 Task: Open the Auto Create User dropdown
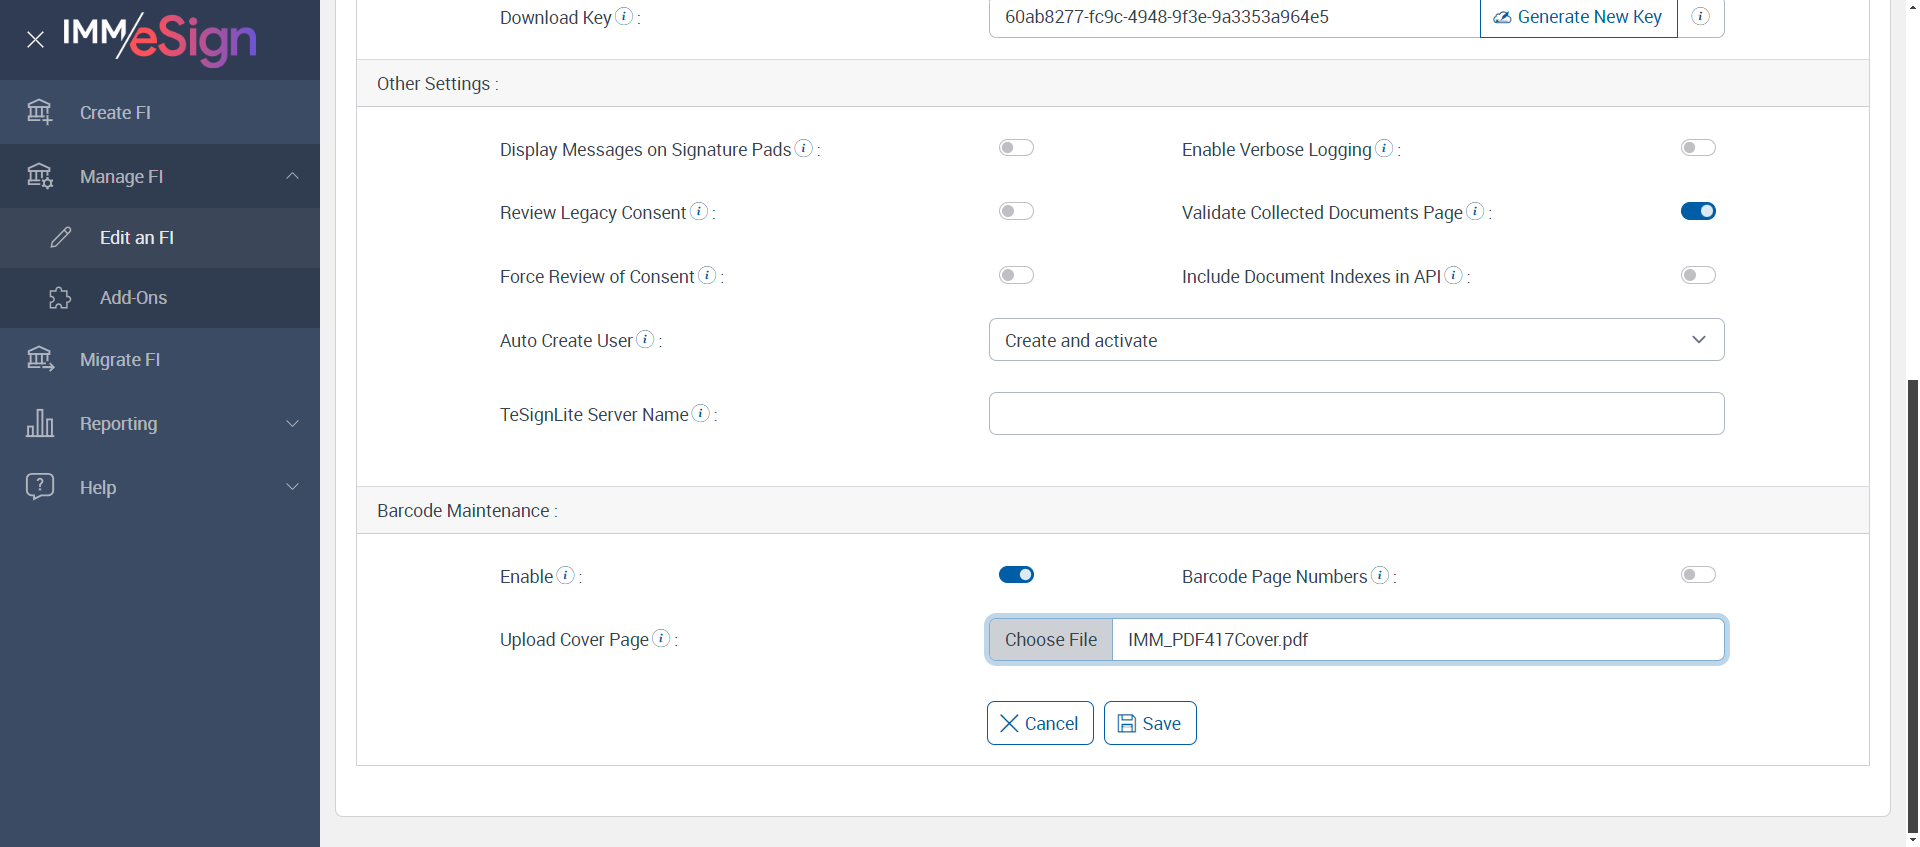coord(1356,340)
